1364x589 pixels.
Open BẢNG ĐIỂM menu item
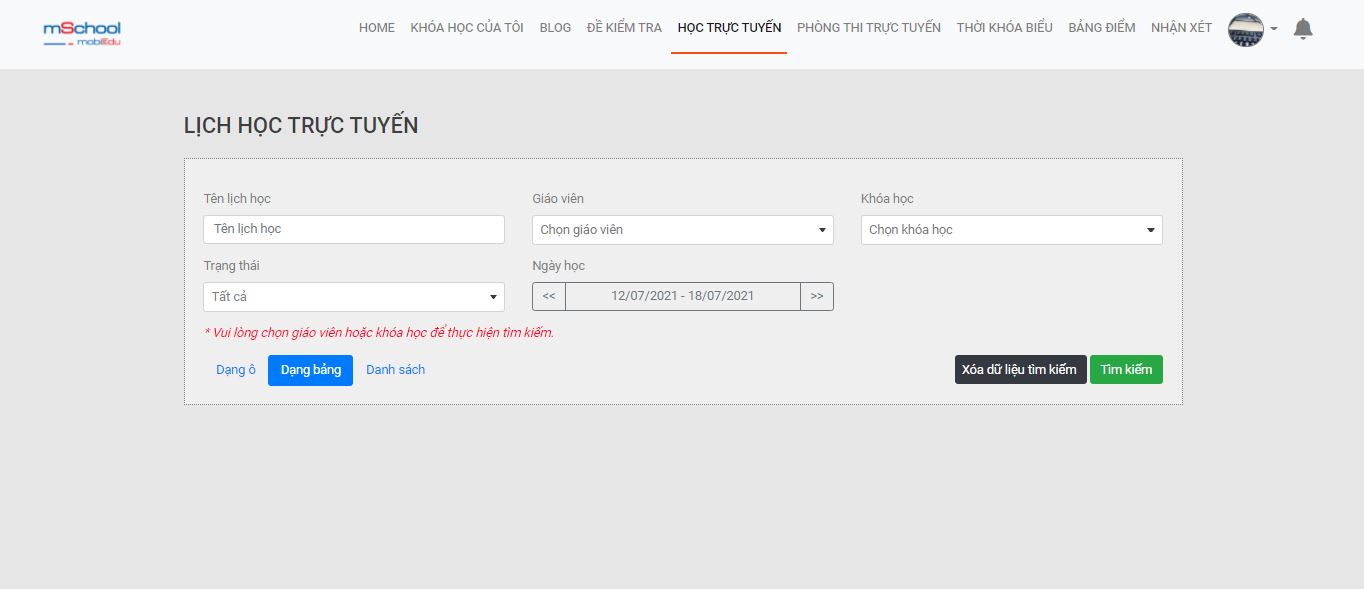(1102, 28)
